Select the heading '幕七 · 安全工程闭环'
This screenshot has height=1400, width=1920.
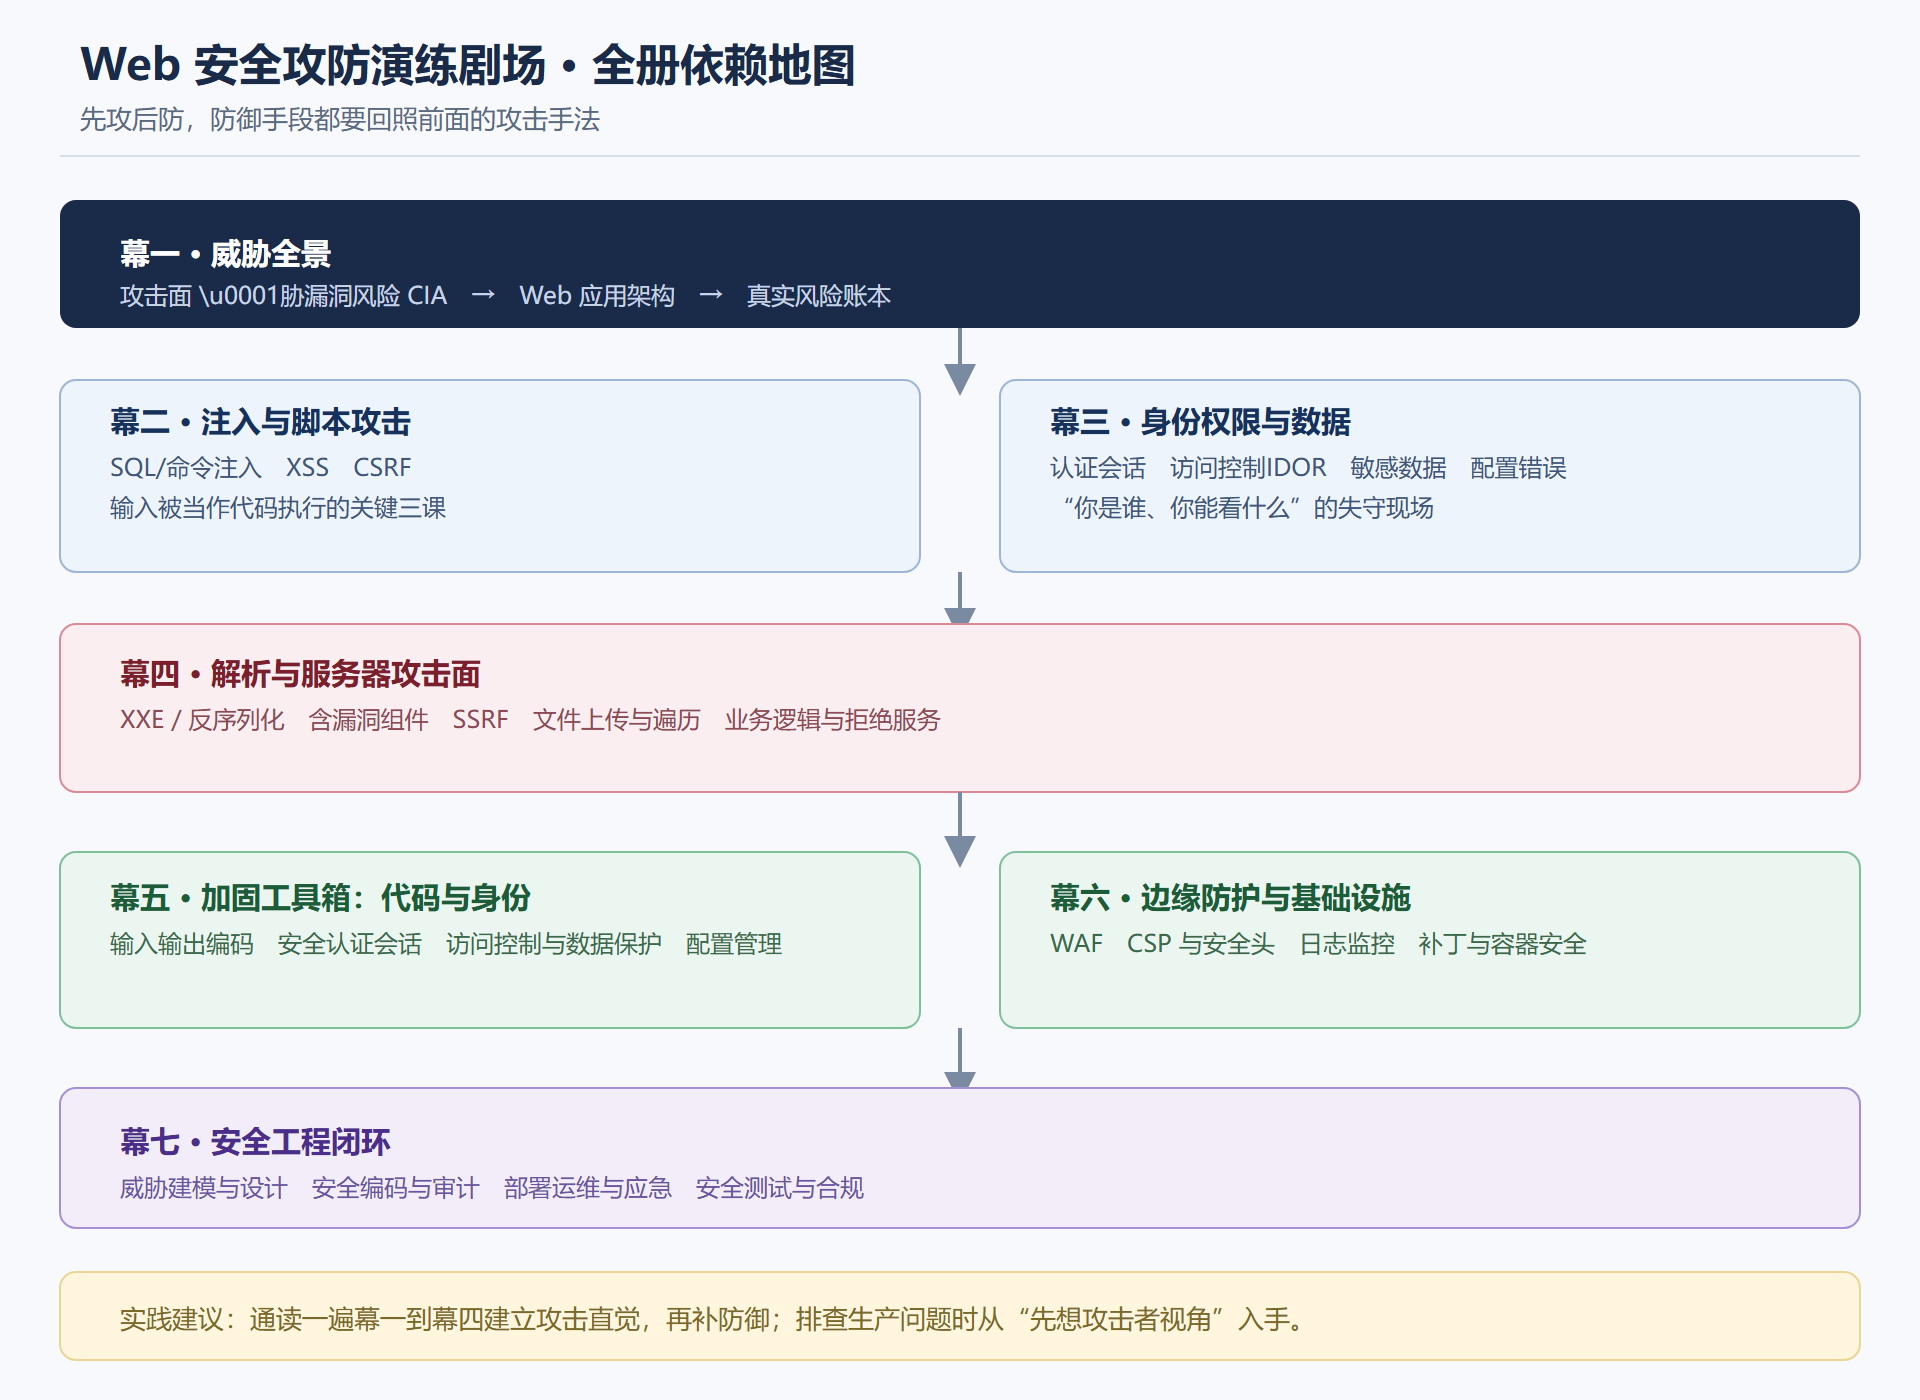pos(255,1142)
